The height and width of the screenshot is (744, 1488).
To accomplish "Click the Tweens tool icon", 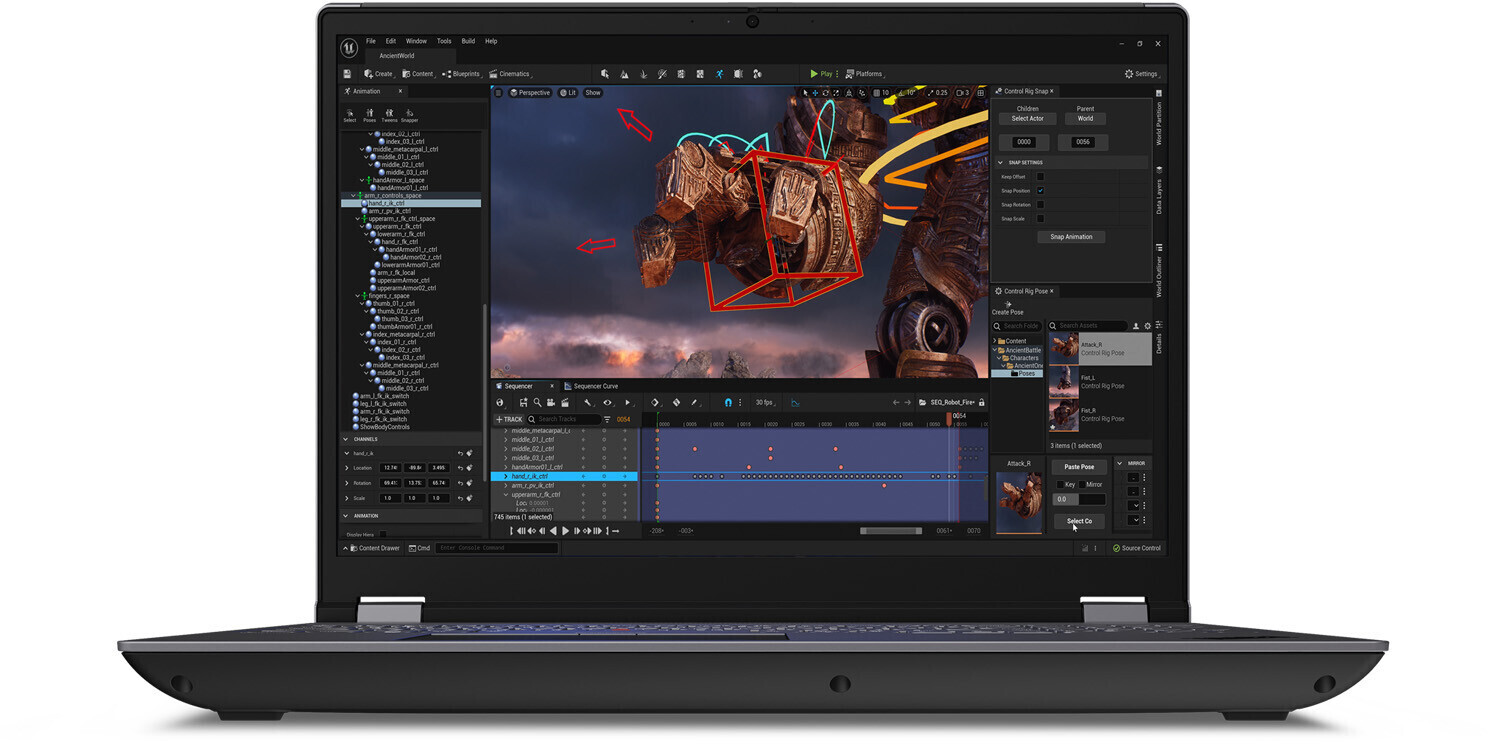I will (x=389, y=114).
